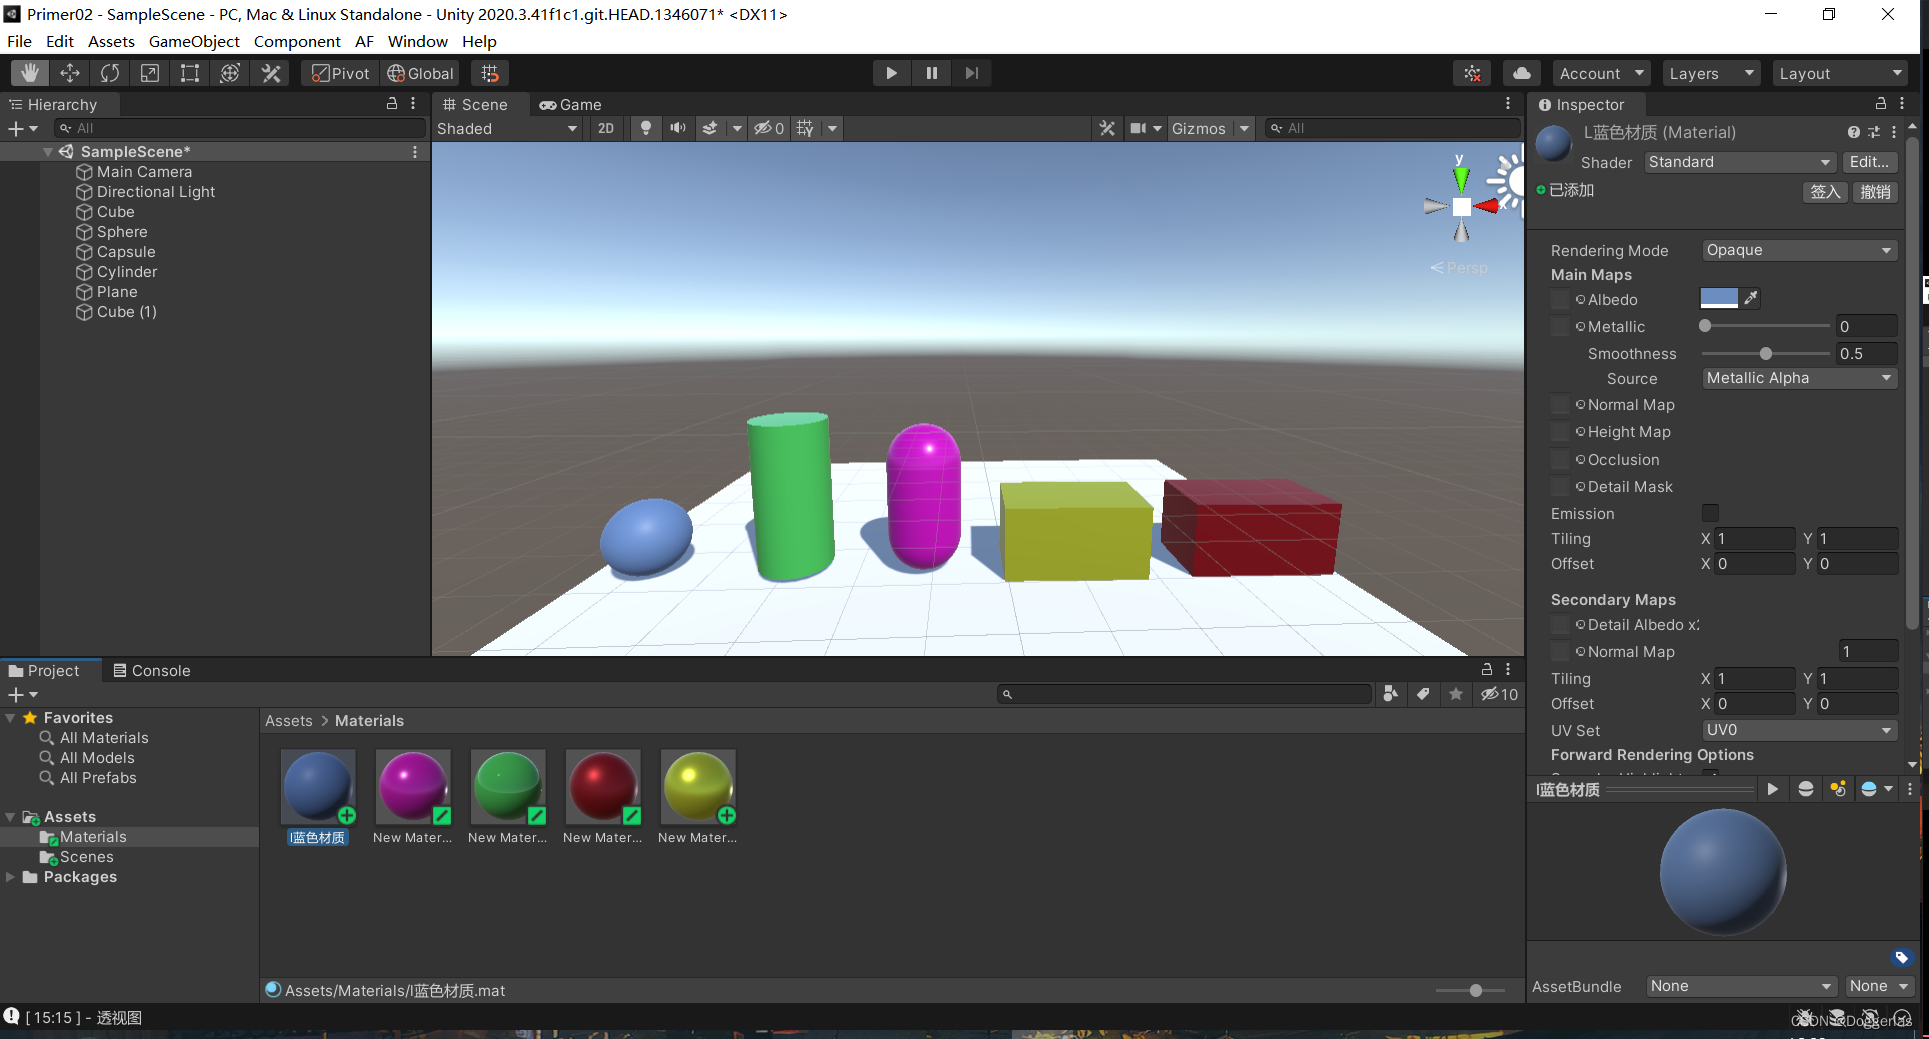
Task: Open the Layers dropdown
Action: (x=1711, y=73)
